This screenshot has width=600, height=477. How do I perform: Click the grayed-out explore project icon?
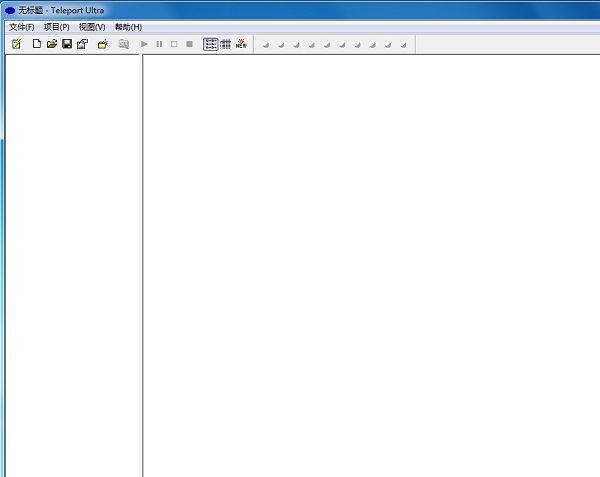click(124, 44)
